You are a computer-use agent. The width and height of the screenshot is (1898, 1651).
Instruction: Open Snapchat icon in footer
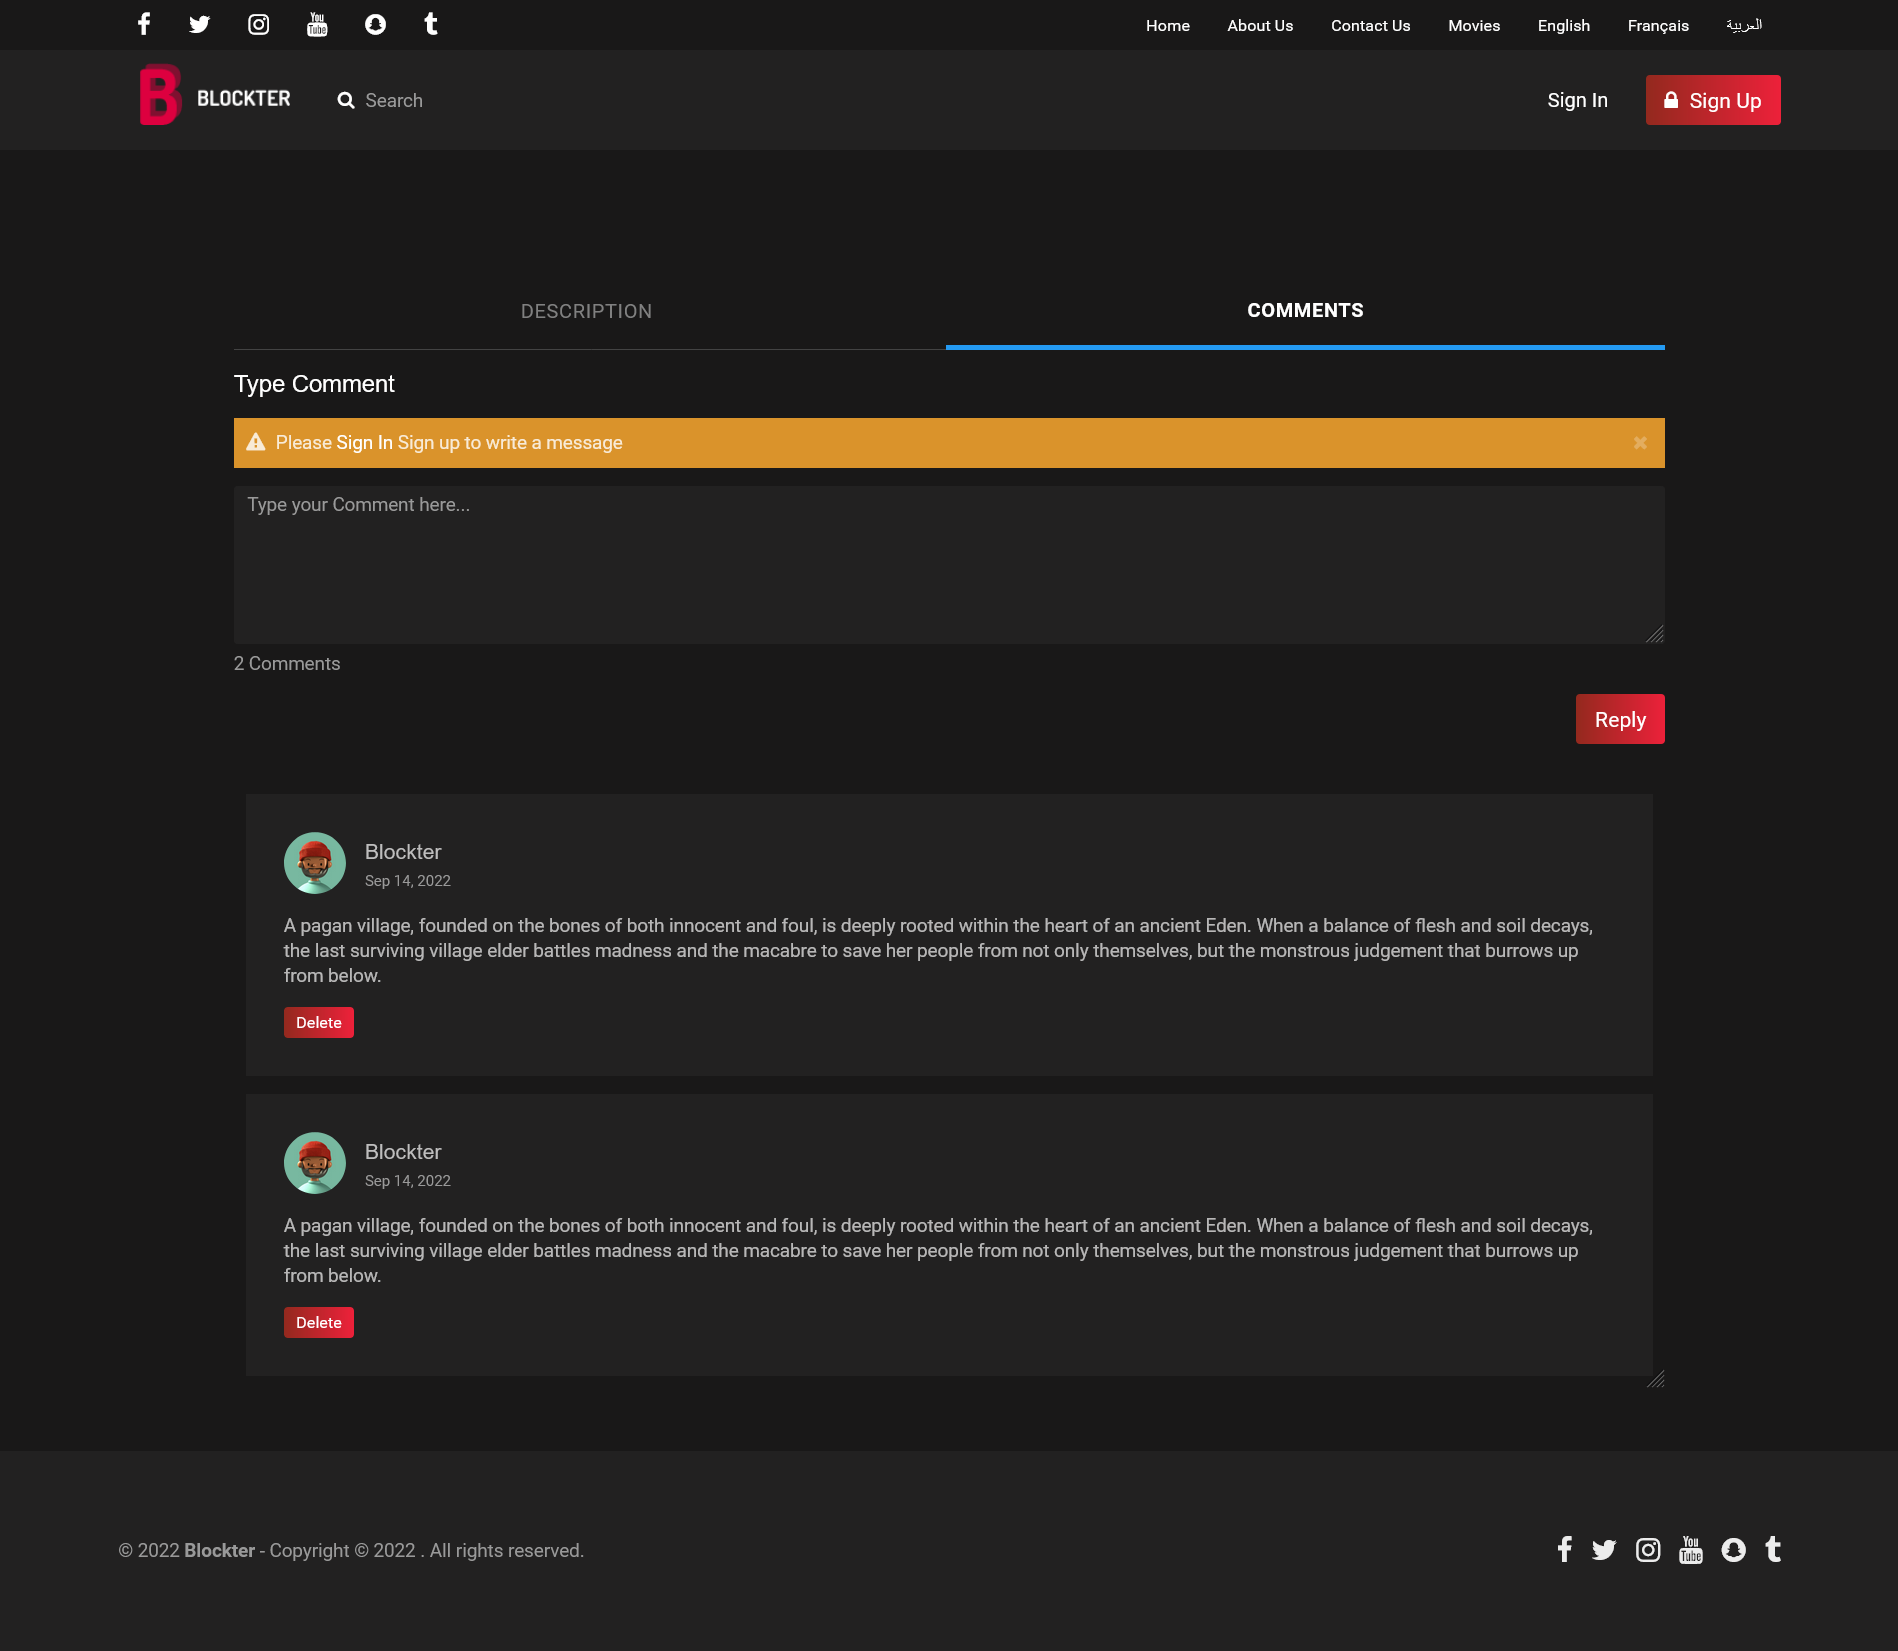point(1733,1550)
